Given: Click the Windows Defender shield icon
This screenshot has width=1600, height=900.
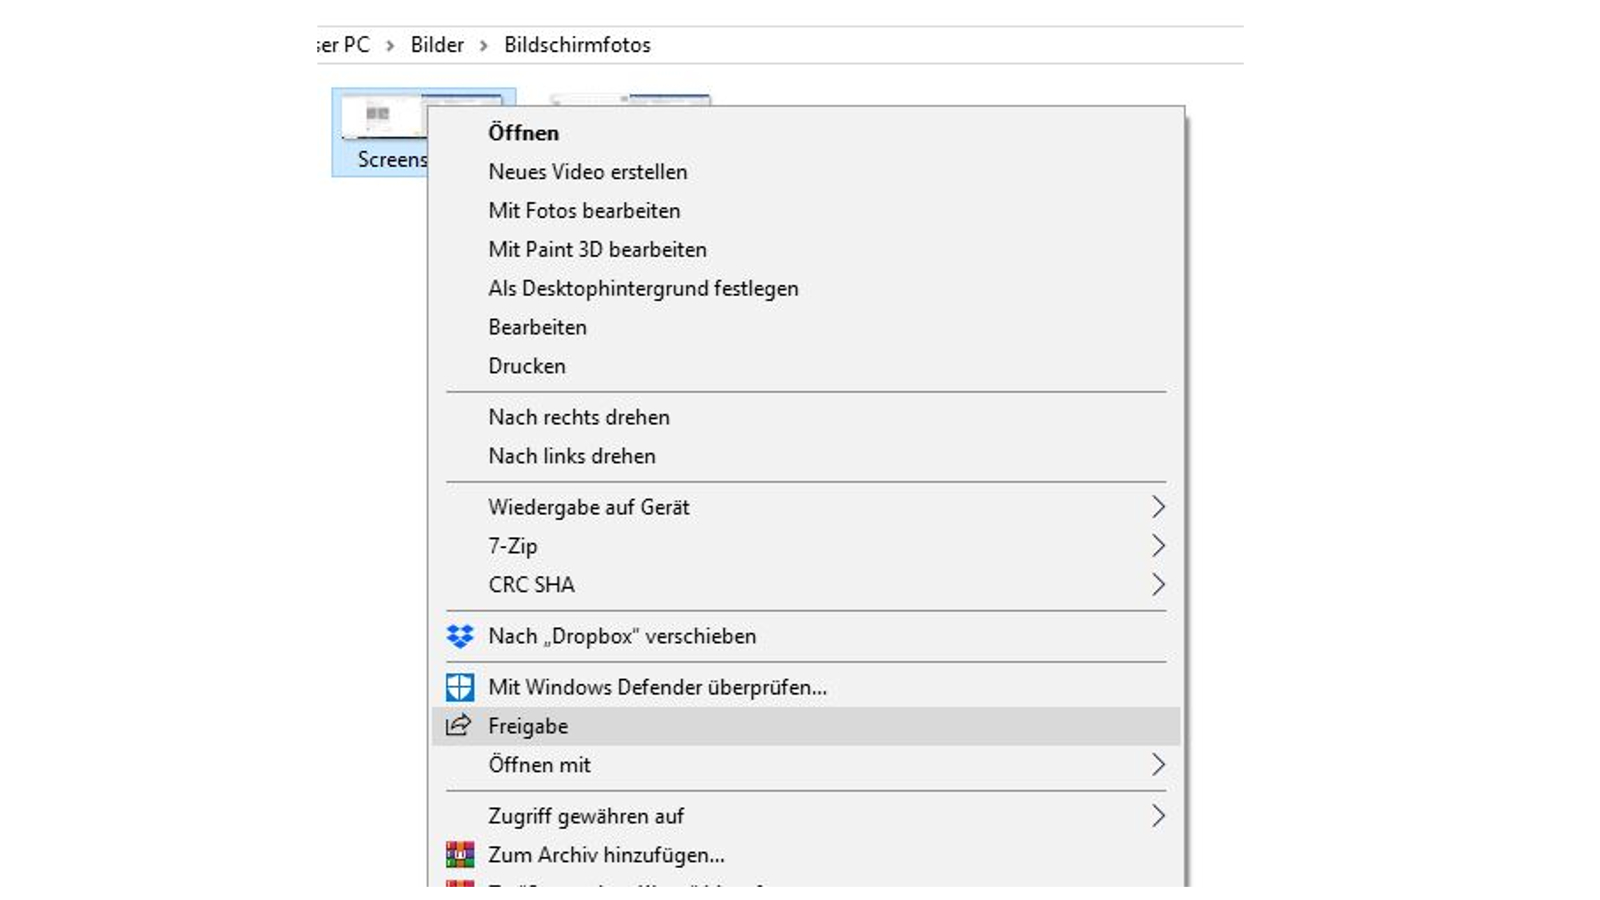Looking at the screenshot, I should coord(459,688).
